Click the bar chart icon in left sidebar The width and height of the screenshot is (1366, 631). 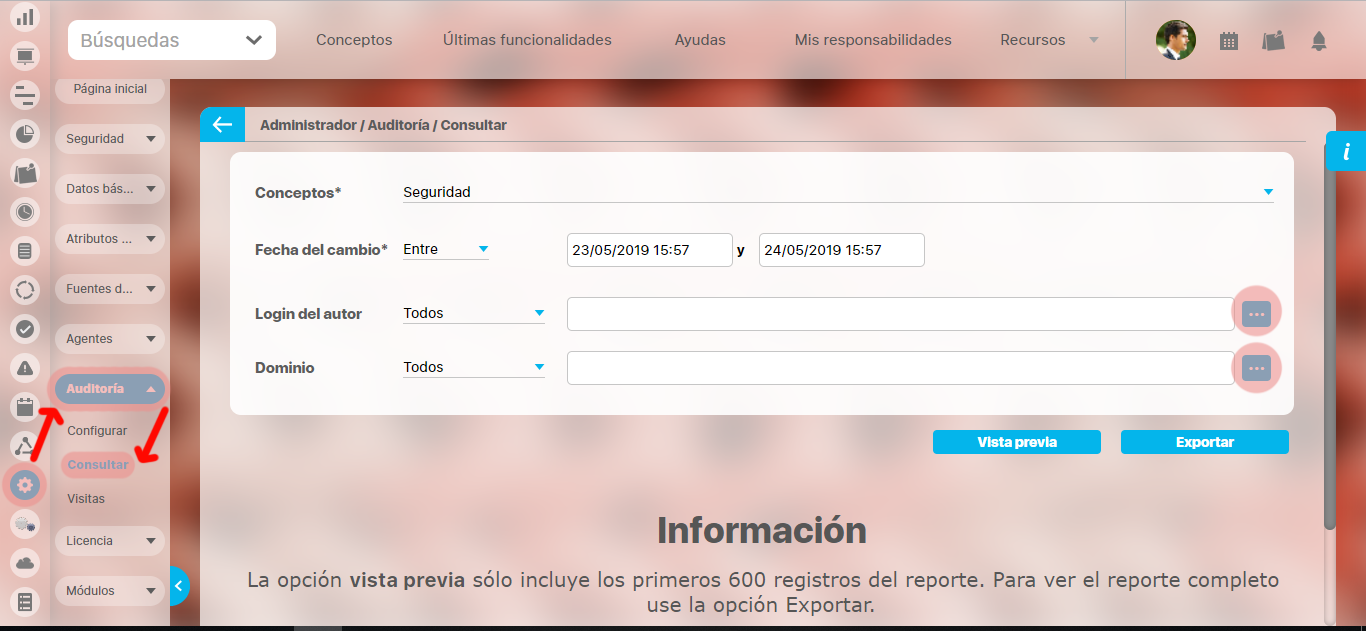click(x=25, y=17)
